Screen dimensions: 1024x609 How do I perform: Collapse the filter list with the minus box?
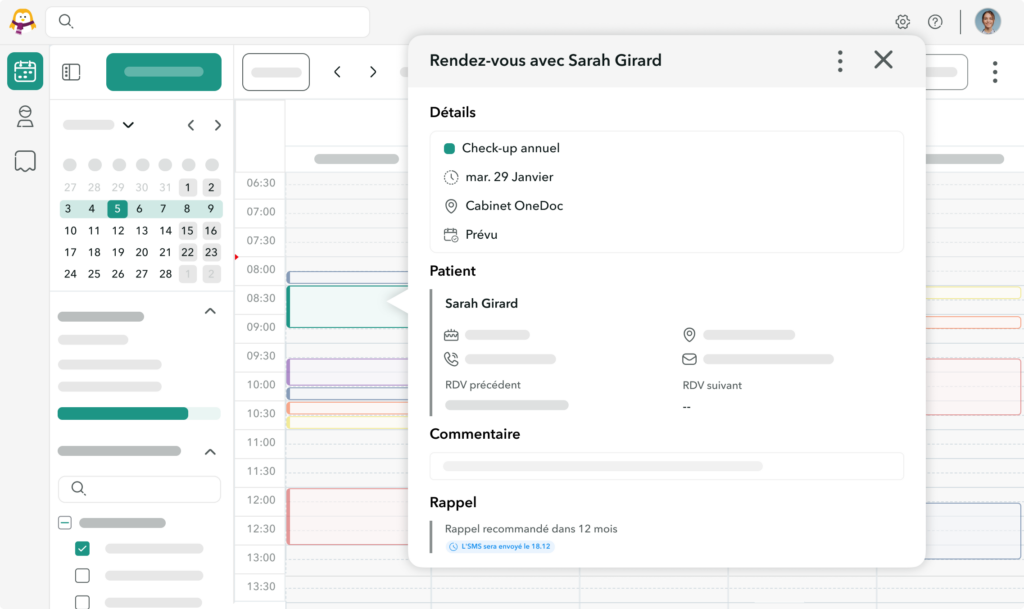pyautogui.click(x=64, y=522)
